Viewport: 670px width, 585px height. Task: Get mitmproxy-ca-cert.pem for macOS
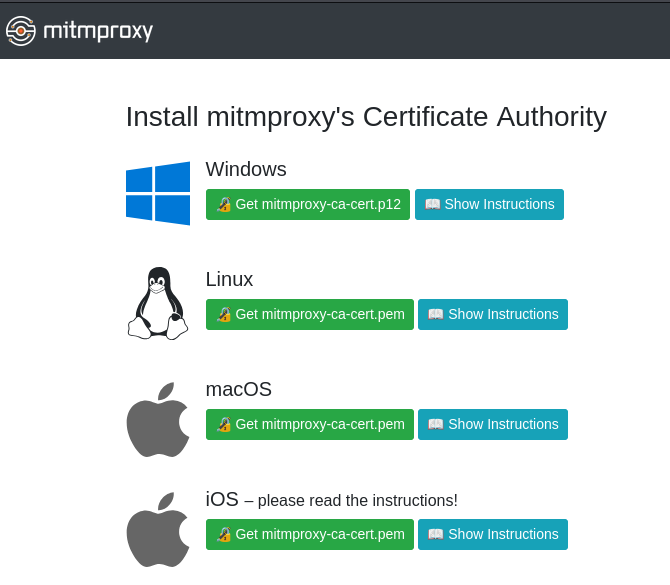click(310, 424)
